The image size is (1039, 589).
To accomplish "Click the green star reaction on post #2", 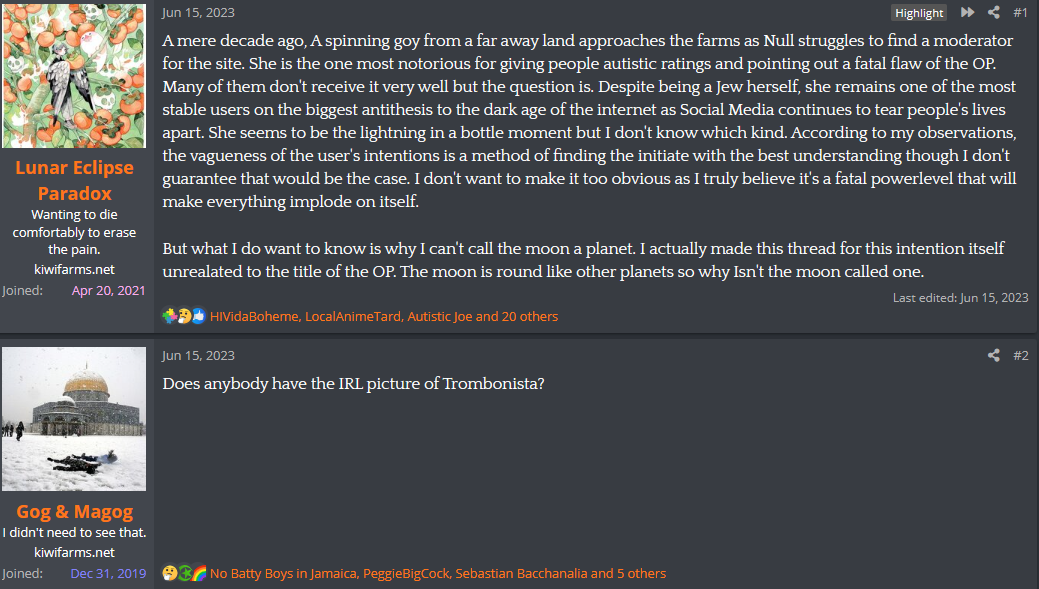I will [184, 573].
